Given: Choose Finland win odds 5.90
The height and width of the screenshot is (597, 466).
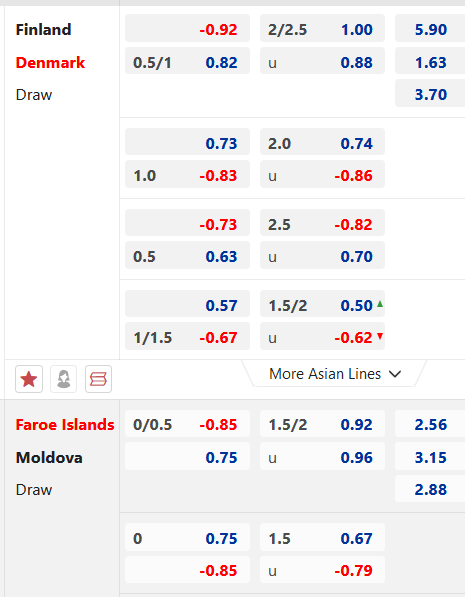Looking at the screenshot, I should point(430,28).
